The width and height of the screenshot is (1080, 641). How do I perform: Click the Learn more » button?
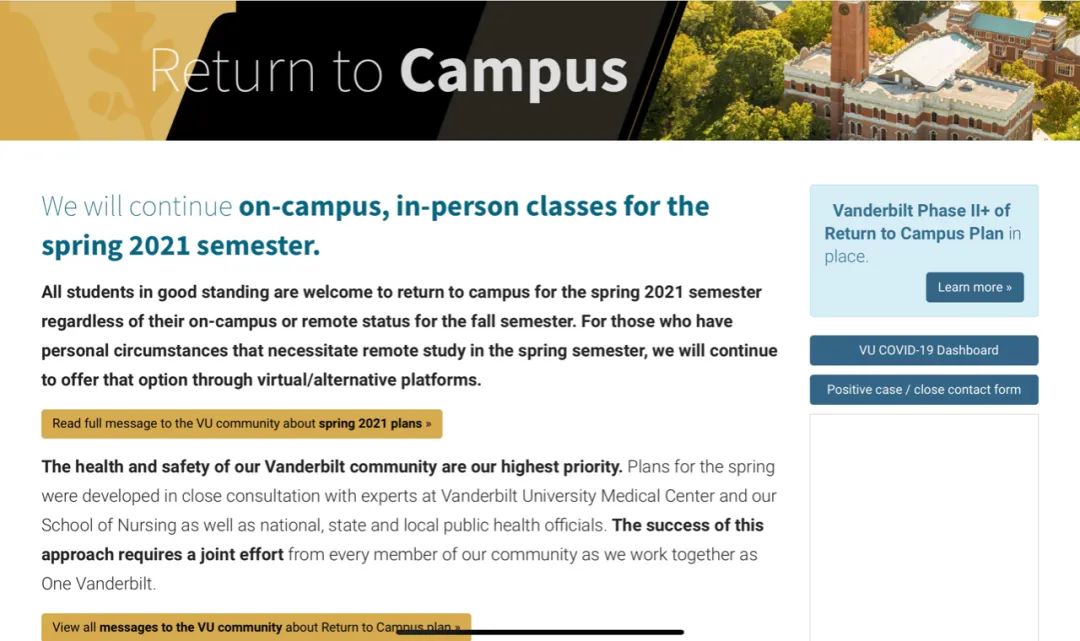point(975,287)
